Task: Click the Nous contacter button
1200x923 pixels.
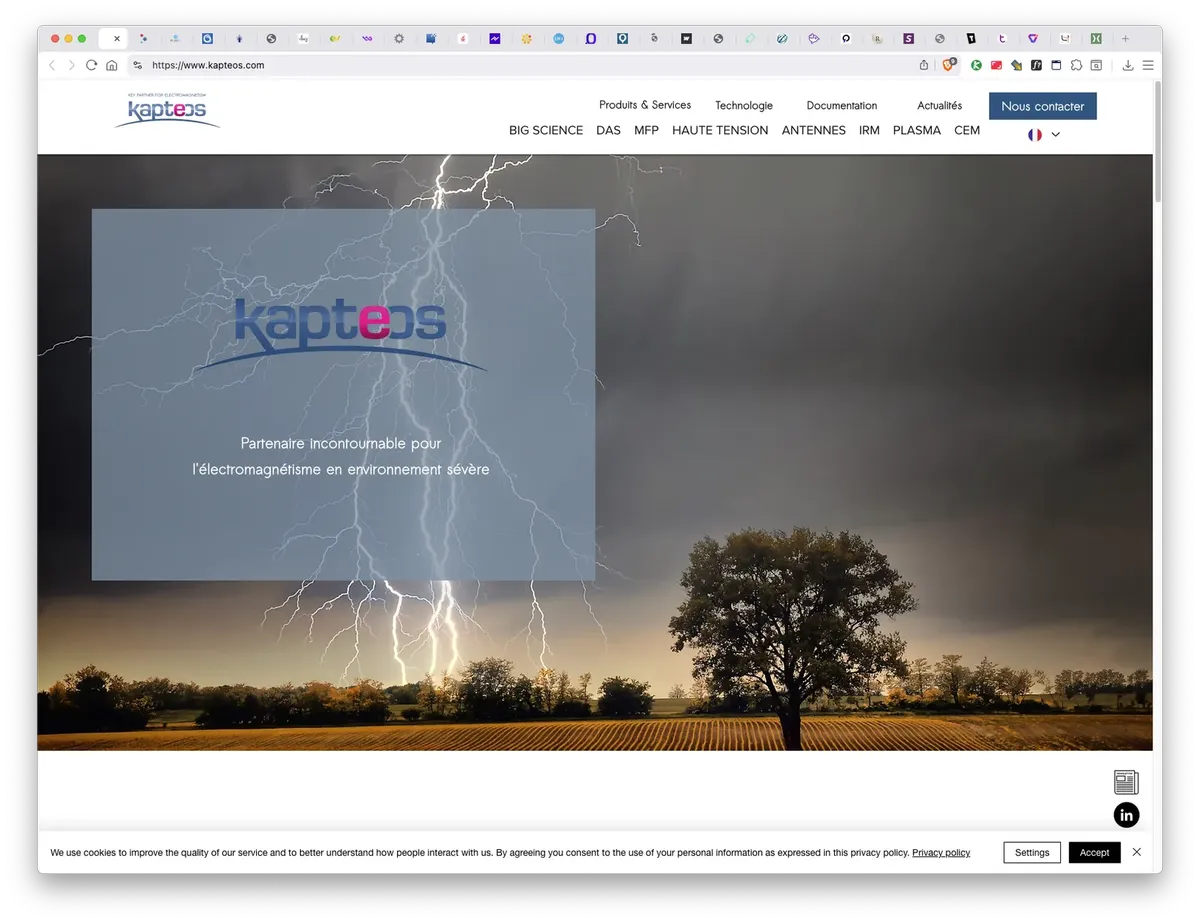Action: [1043, 106]
